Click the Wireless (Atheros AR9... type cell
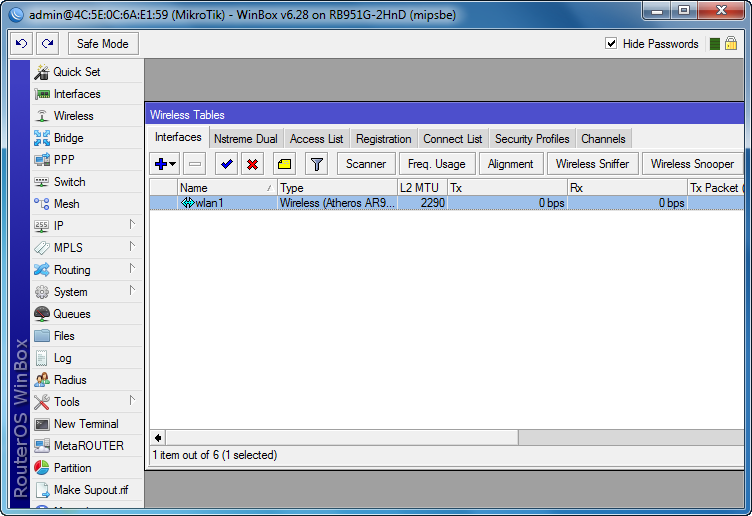The width and height of the screenshot is (752, 516). click(x=338, y=203)
